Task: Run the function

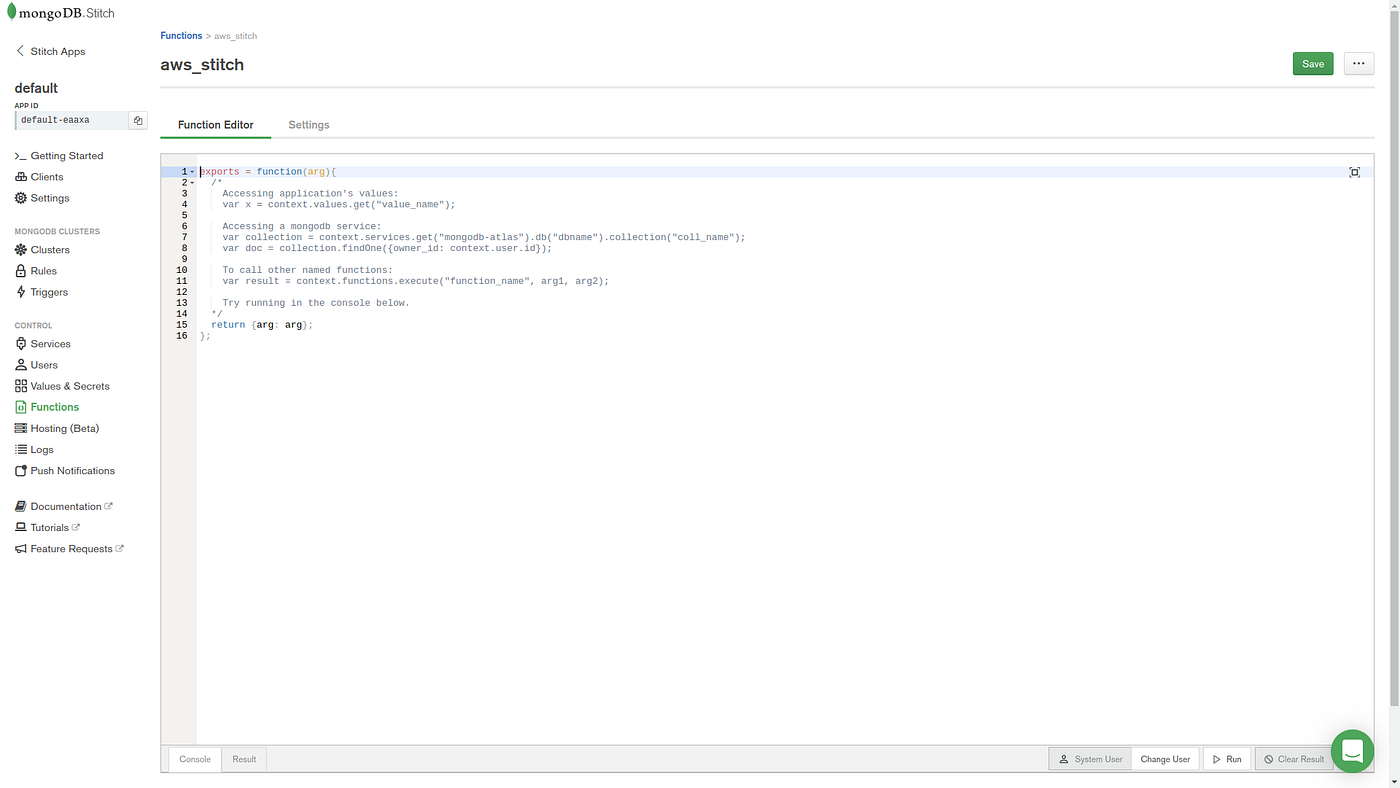Action: pyautogui.click(x=1226, y=758)
